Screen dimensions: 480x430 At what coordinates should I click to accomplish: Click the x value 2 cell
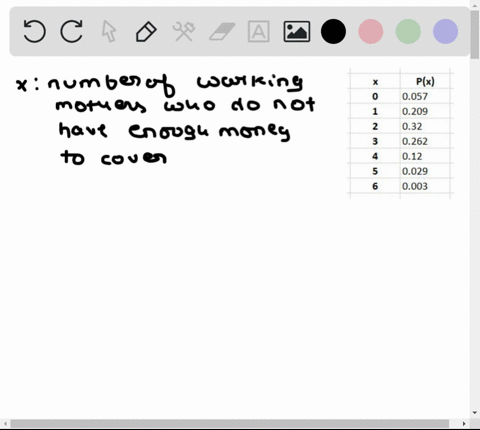click(x=375, y=126)
